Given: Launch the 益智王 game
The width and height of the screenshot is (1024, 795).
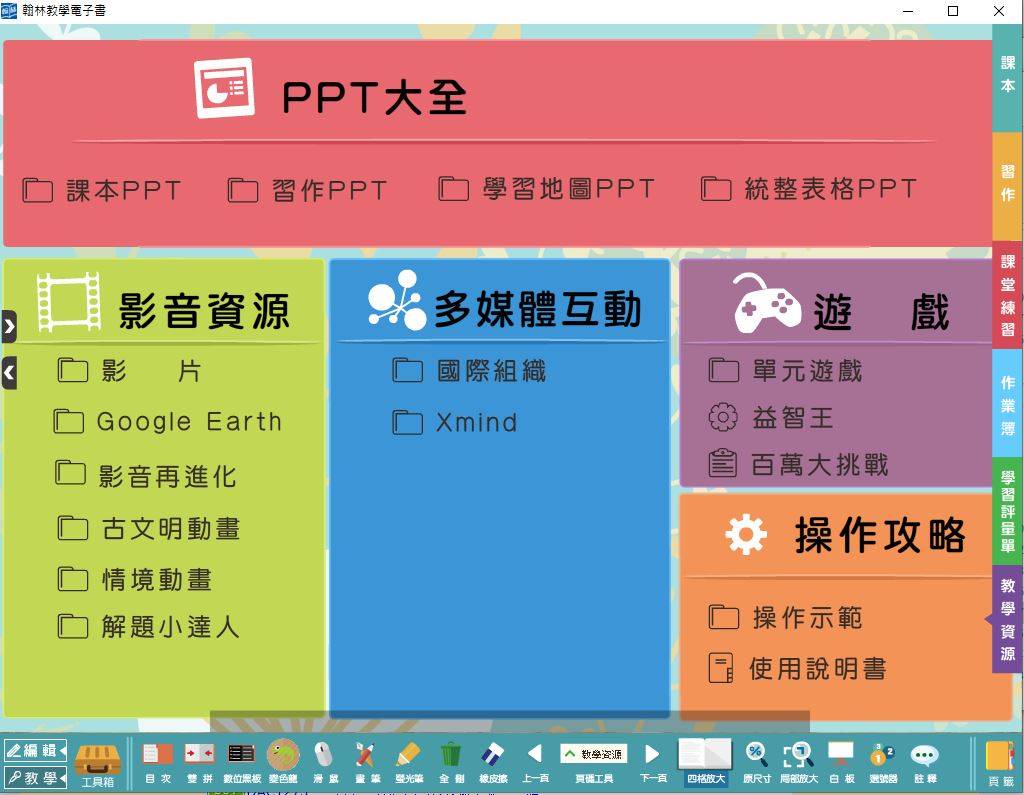Looking at the screenshot, I should coord(771,417).
